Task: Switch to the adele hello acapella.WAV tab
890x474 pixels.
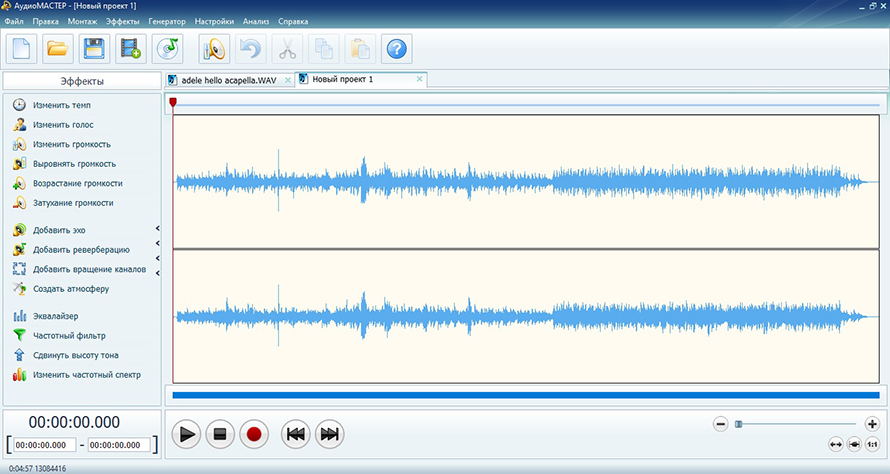Action: 228,79
